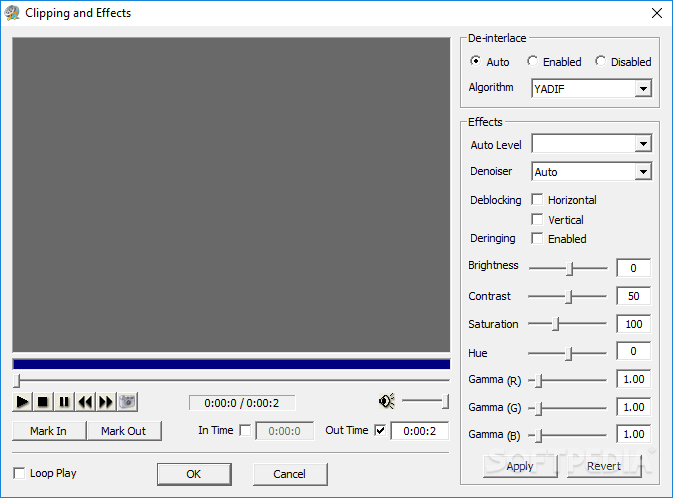Image resolution: width=673 pixels, height=498 pixels.
Task: Click the blue clip range bar
Action: [x=231, y=364]
